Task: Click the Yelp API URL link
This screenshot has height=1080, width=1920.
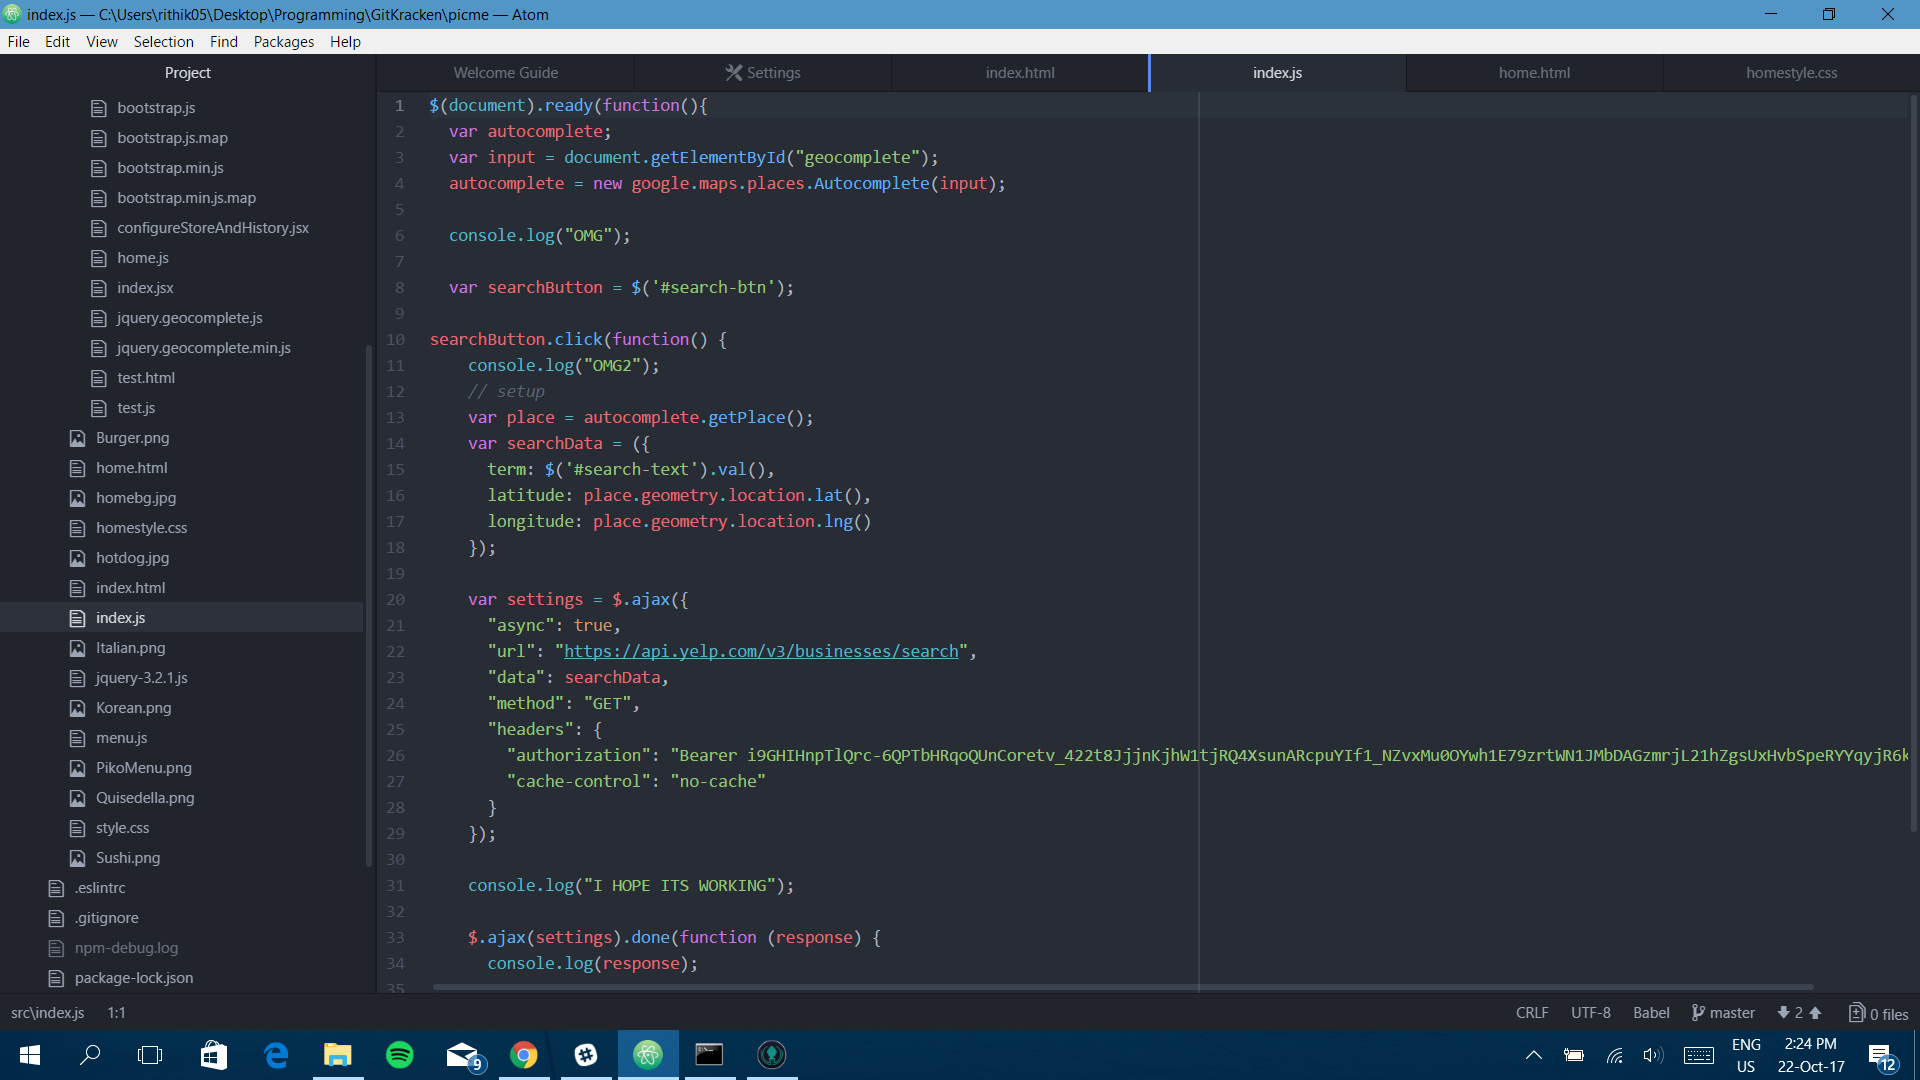Action: 761,652
